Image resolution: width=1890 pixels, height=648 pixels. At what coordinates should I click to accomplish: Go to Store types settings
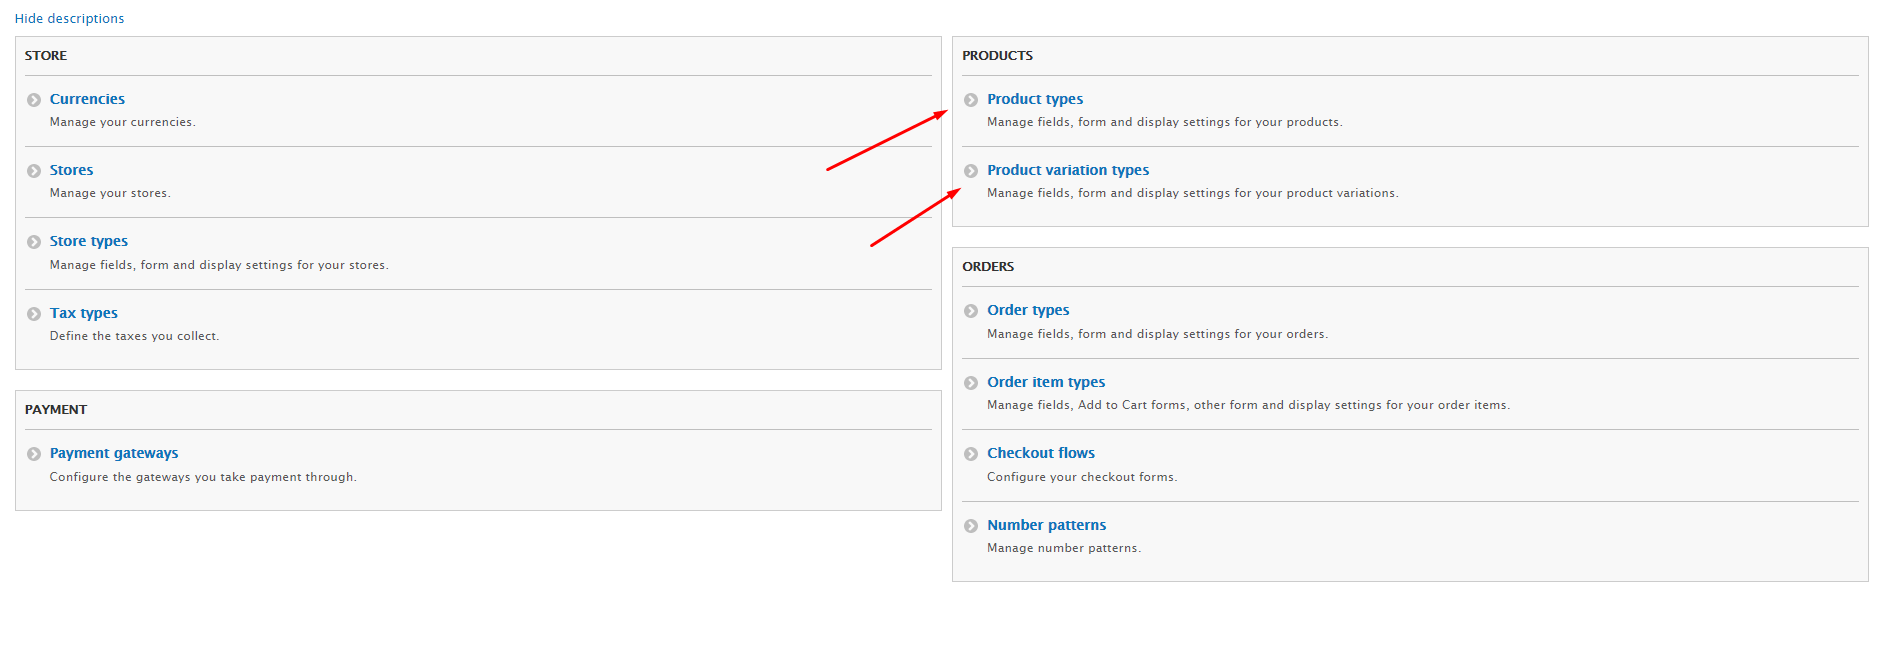[x=89, y=241]
